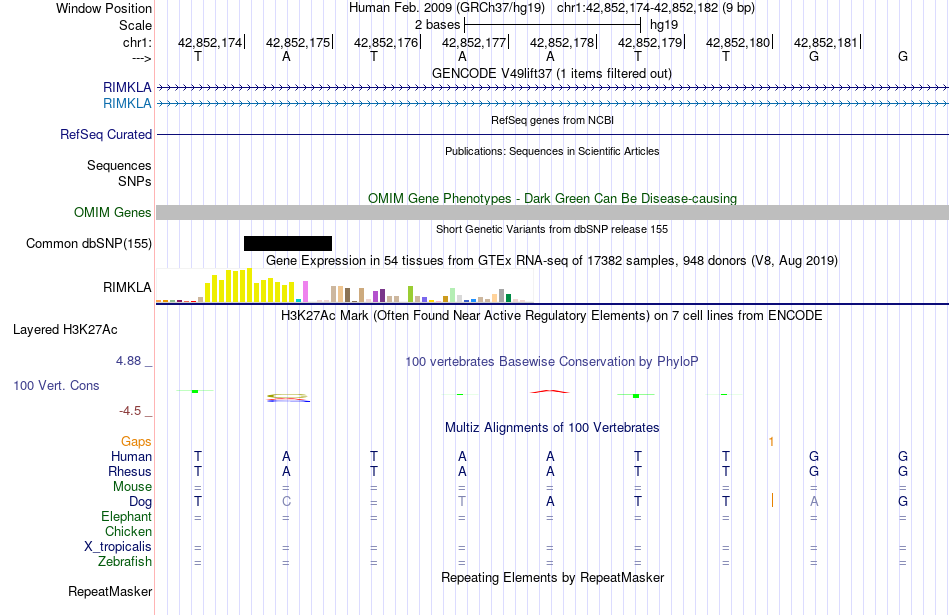The image size is (950, 615).
Task: Click the gray OMIM Genes bar
Action: (553, 213)
